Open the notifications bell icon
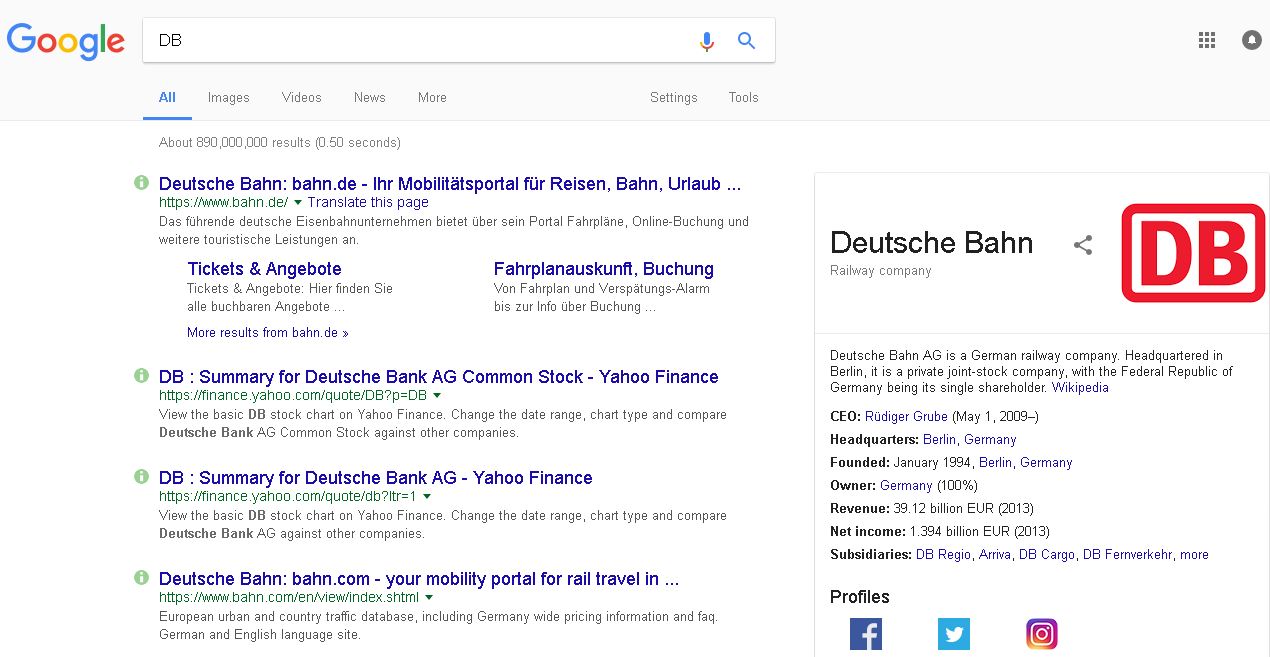This screenshot has width=1270, height=657. (1252, 40)
